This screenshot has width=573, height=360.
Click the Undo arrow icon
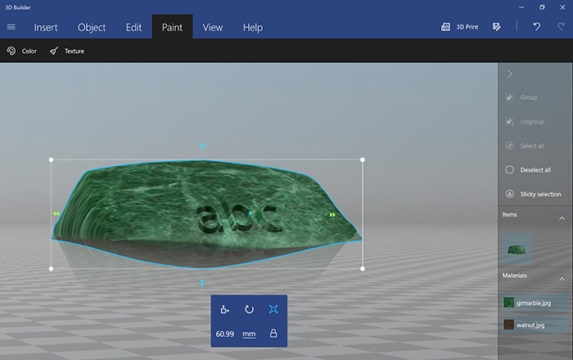[x=536, y=27]
